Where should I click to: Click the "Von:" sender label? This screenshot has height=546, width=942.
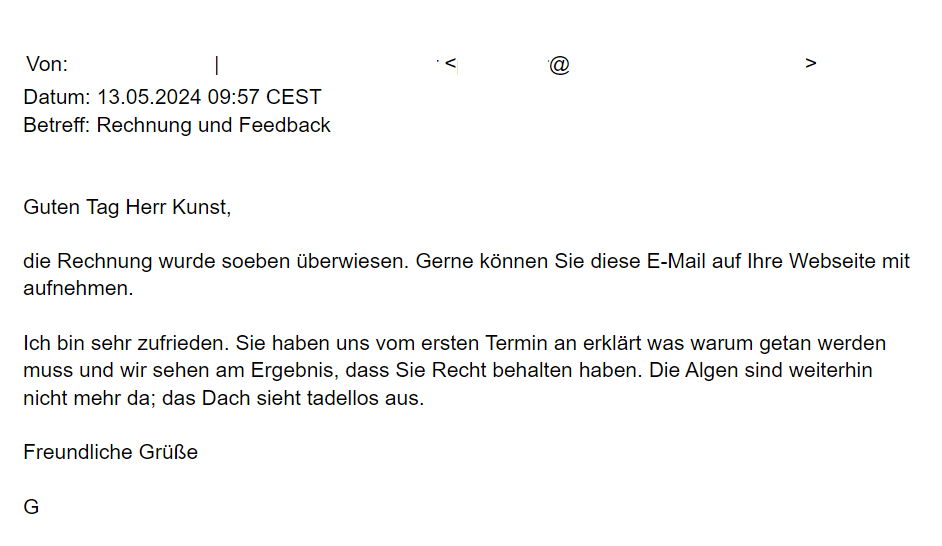(x=47, y=64)
